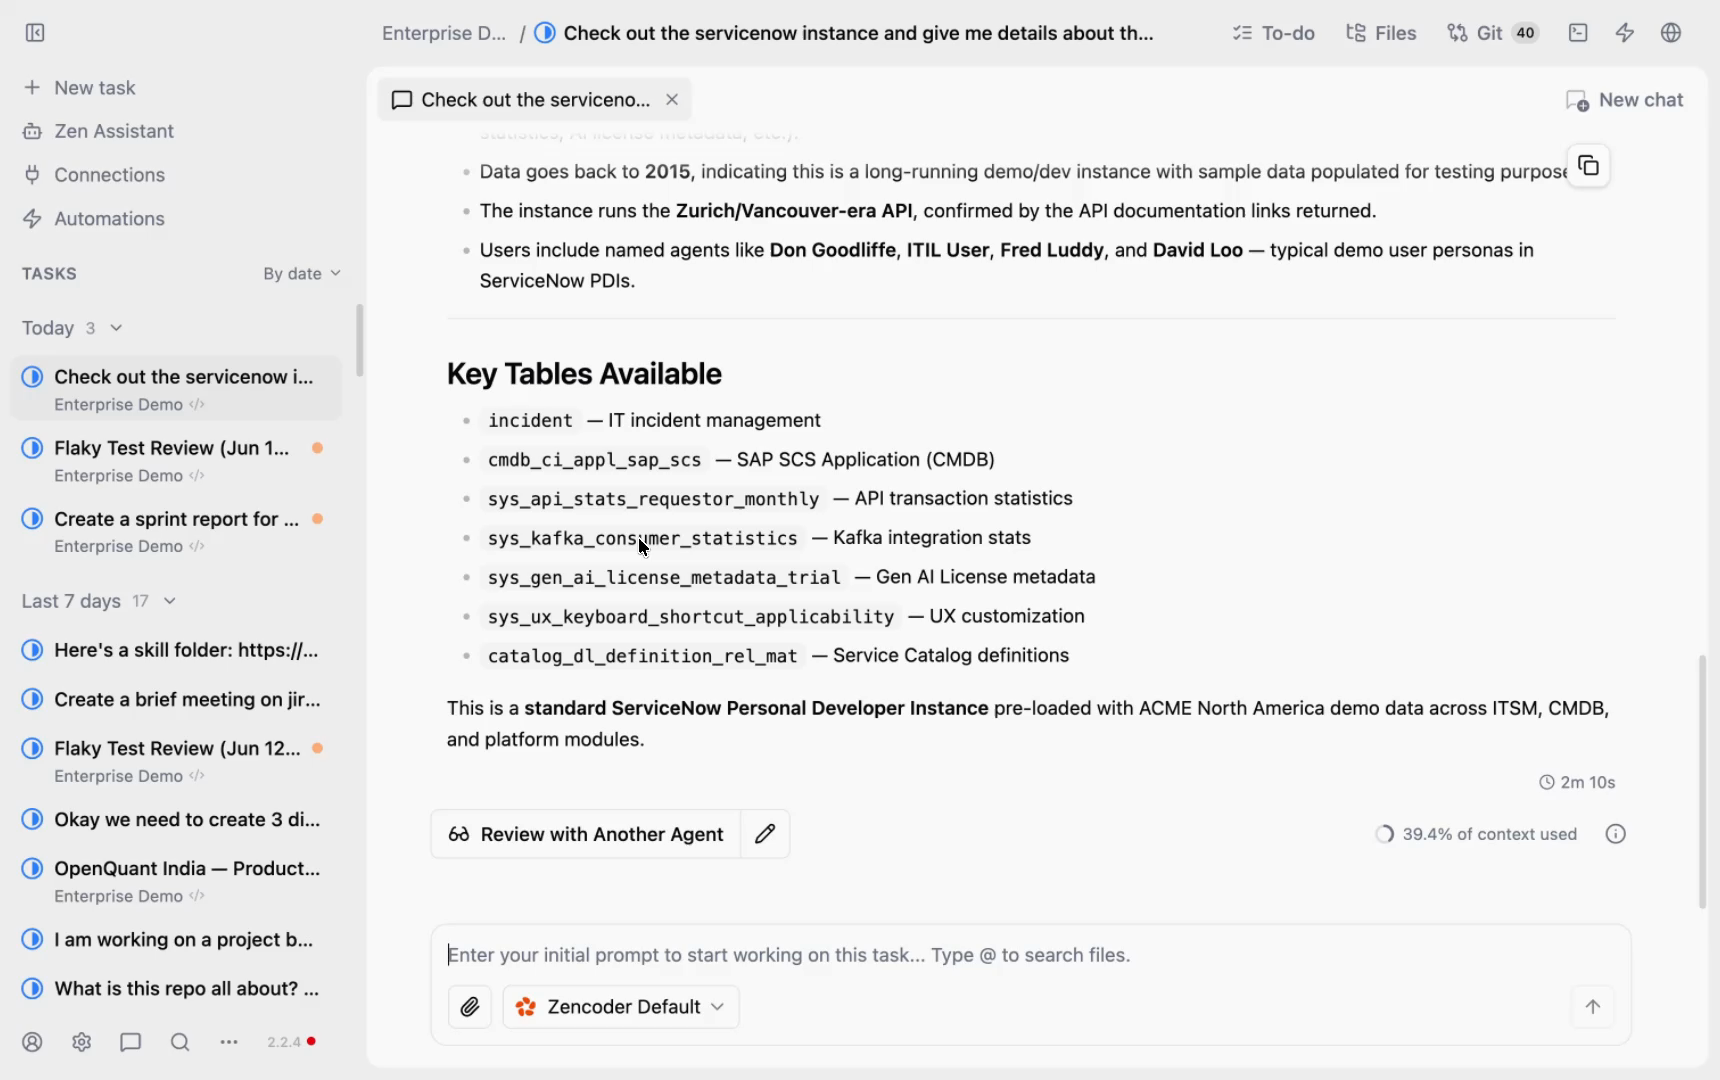Open the account profile icon
Image resolution: width=1720 pixels, height=1080 pixels.
[x=32, y=1042]
